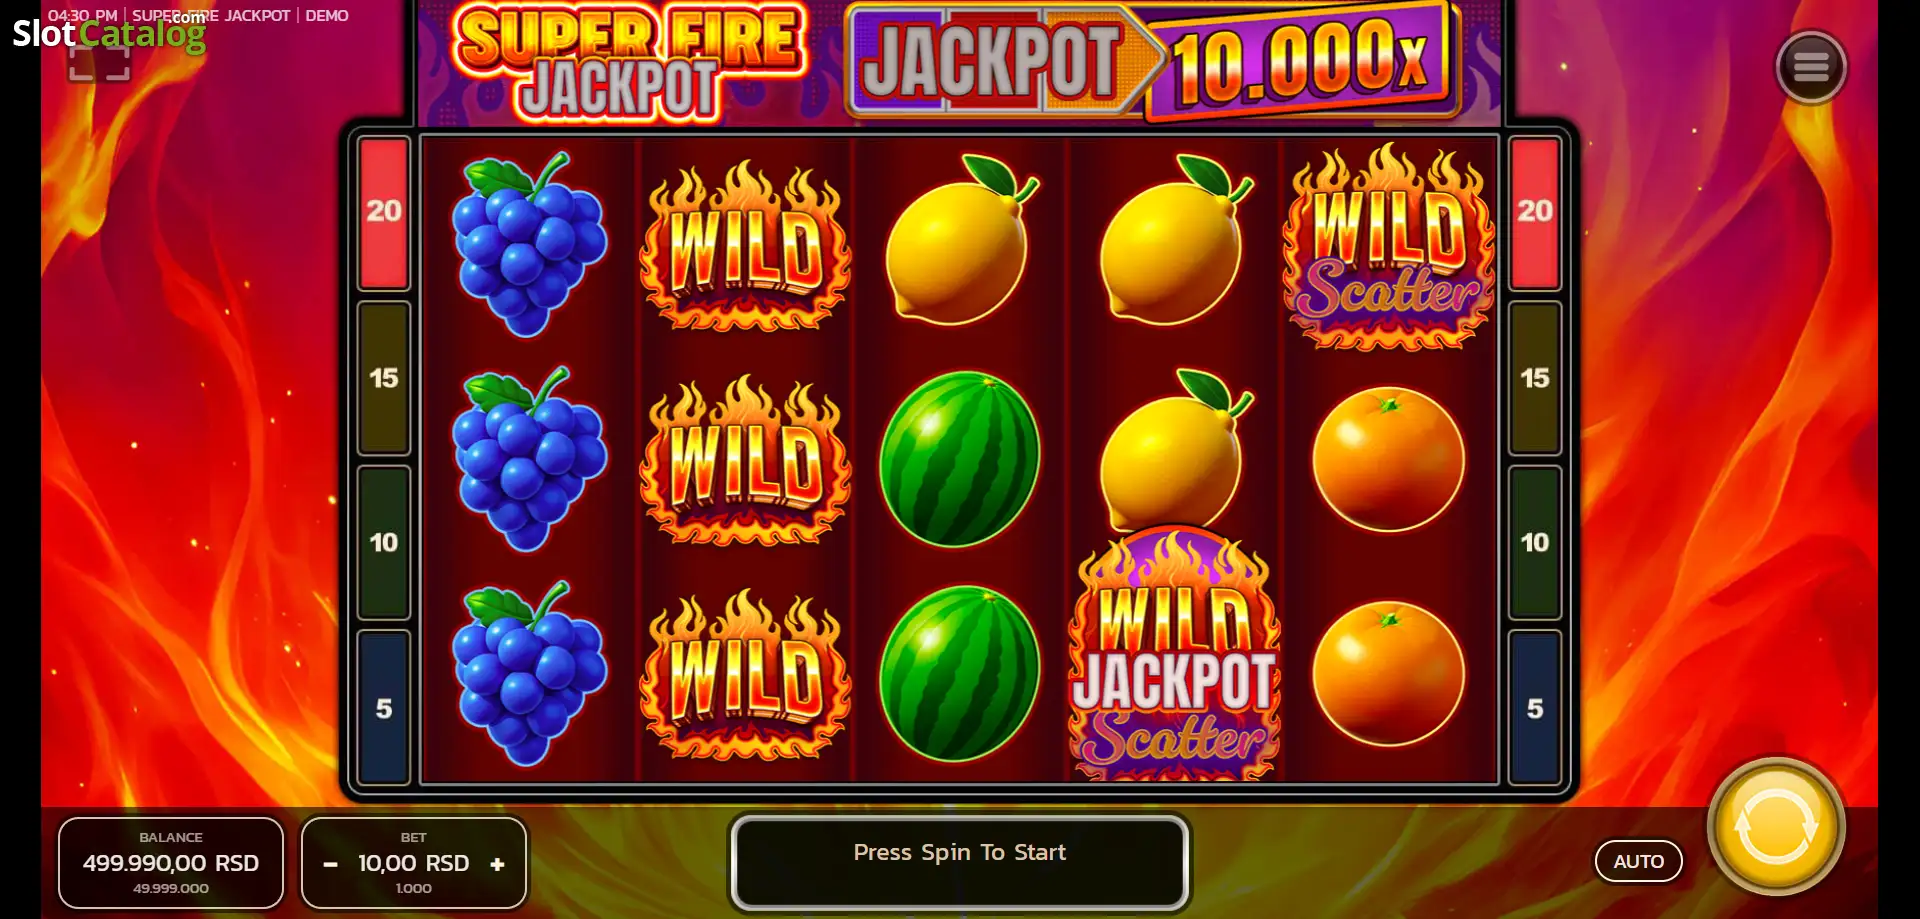The image size is (1920, 919).
Task: Select the 10 payline marker on right
Action: click(x=1535, y=542)
